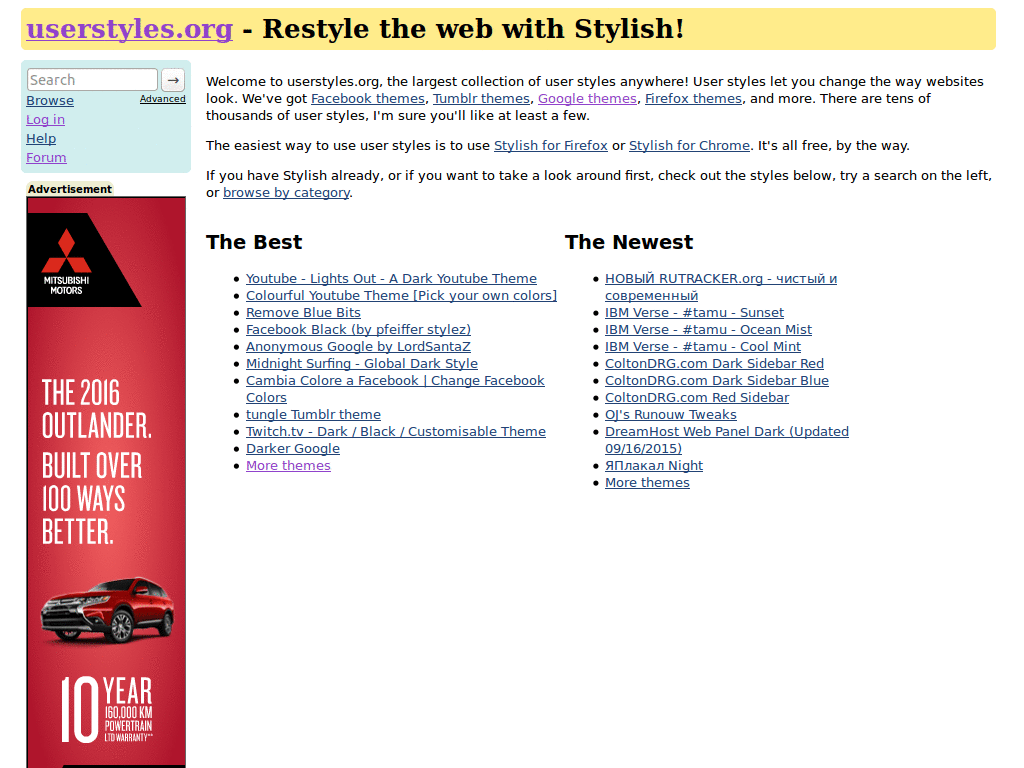Open Darker Google theme link
The height and width of the screenshot is (768, 1024).
click(x=292, y=448)
